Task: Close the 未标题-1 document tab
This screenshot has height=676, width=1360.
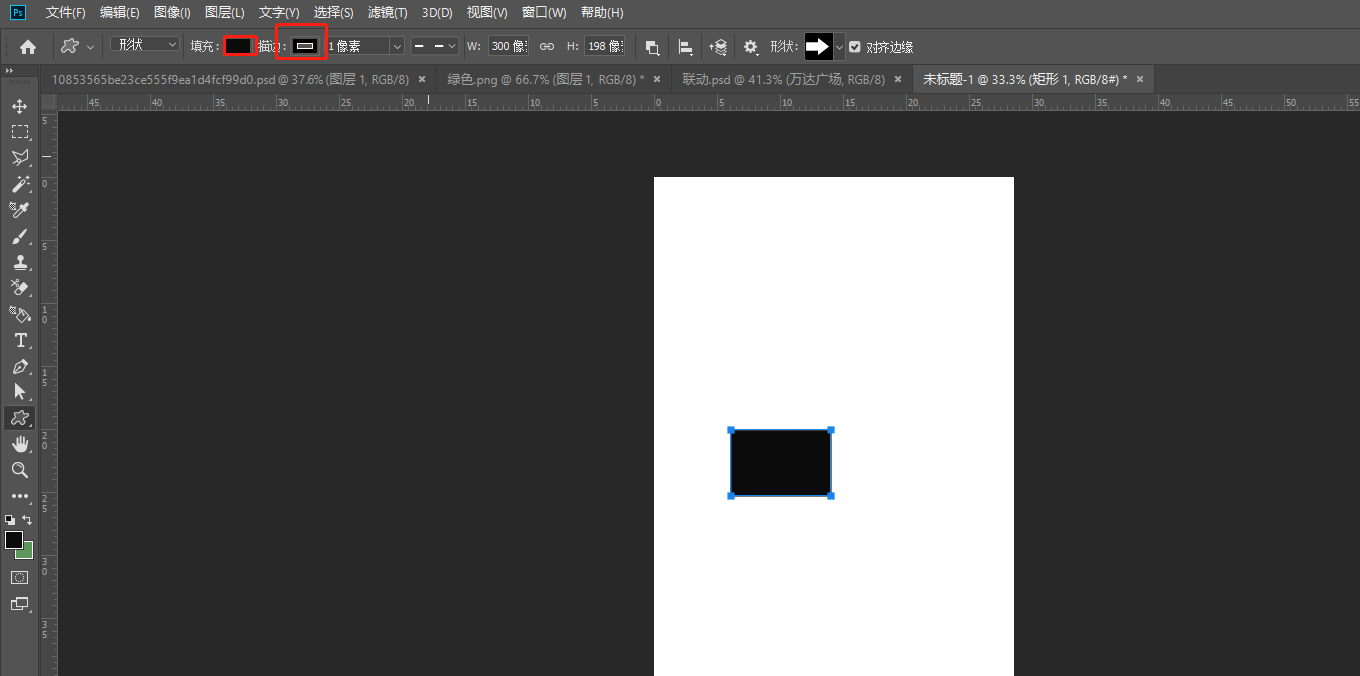Action: (1139, 79)
